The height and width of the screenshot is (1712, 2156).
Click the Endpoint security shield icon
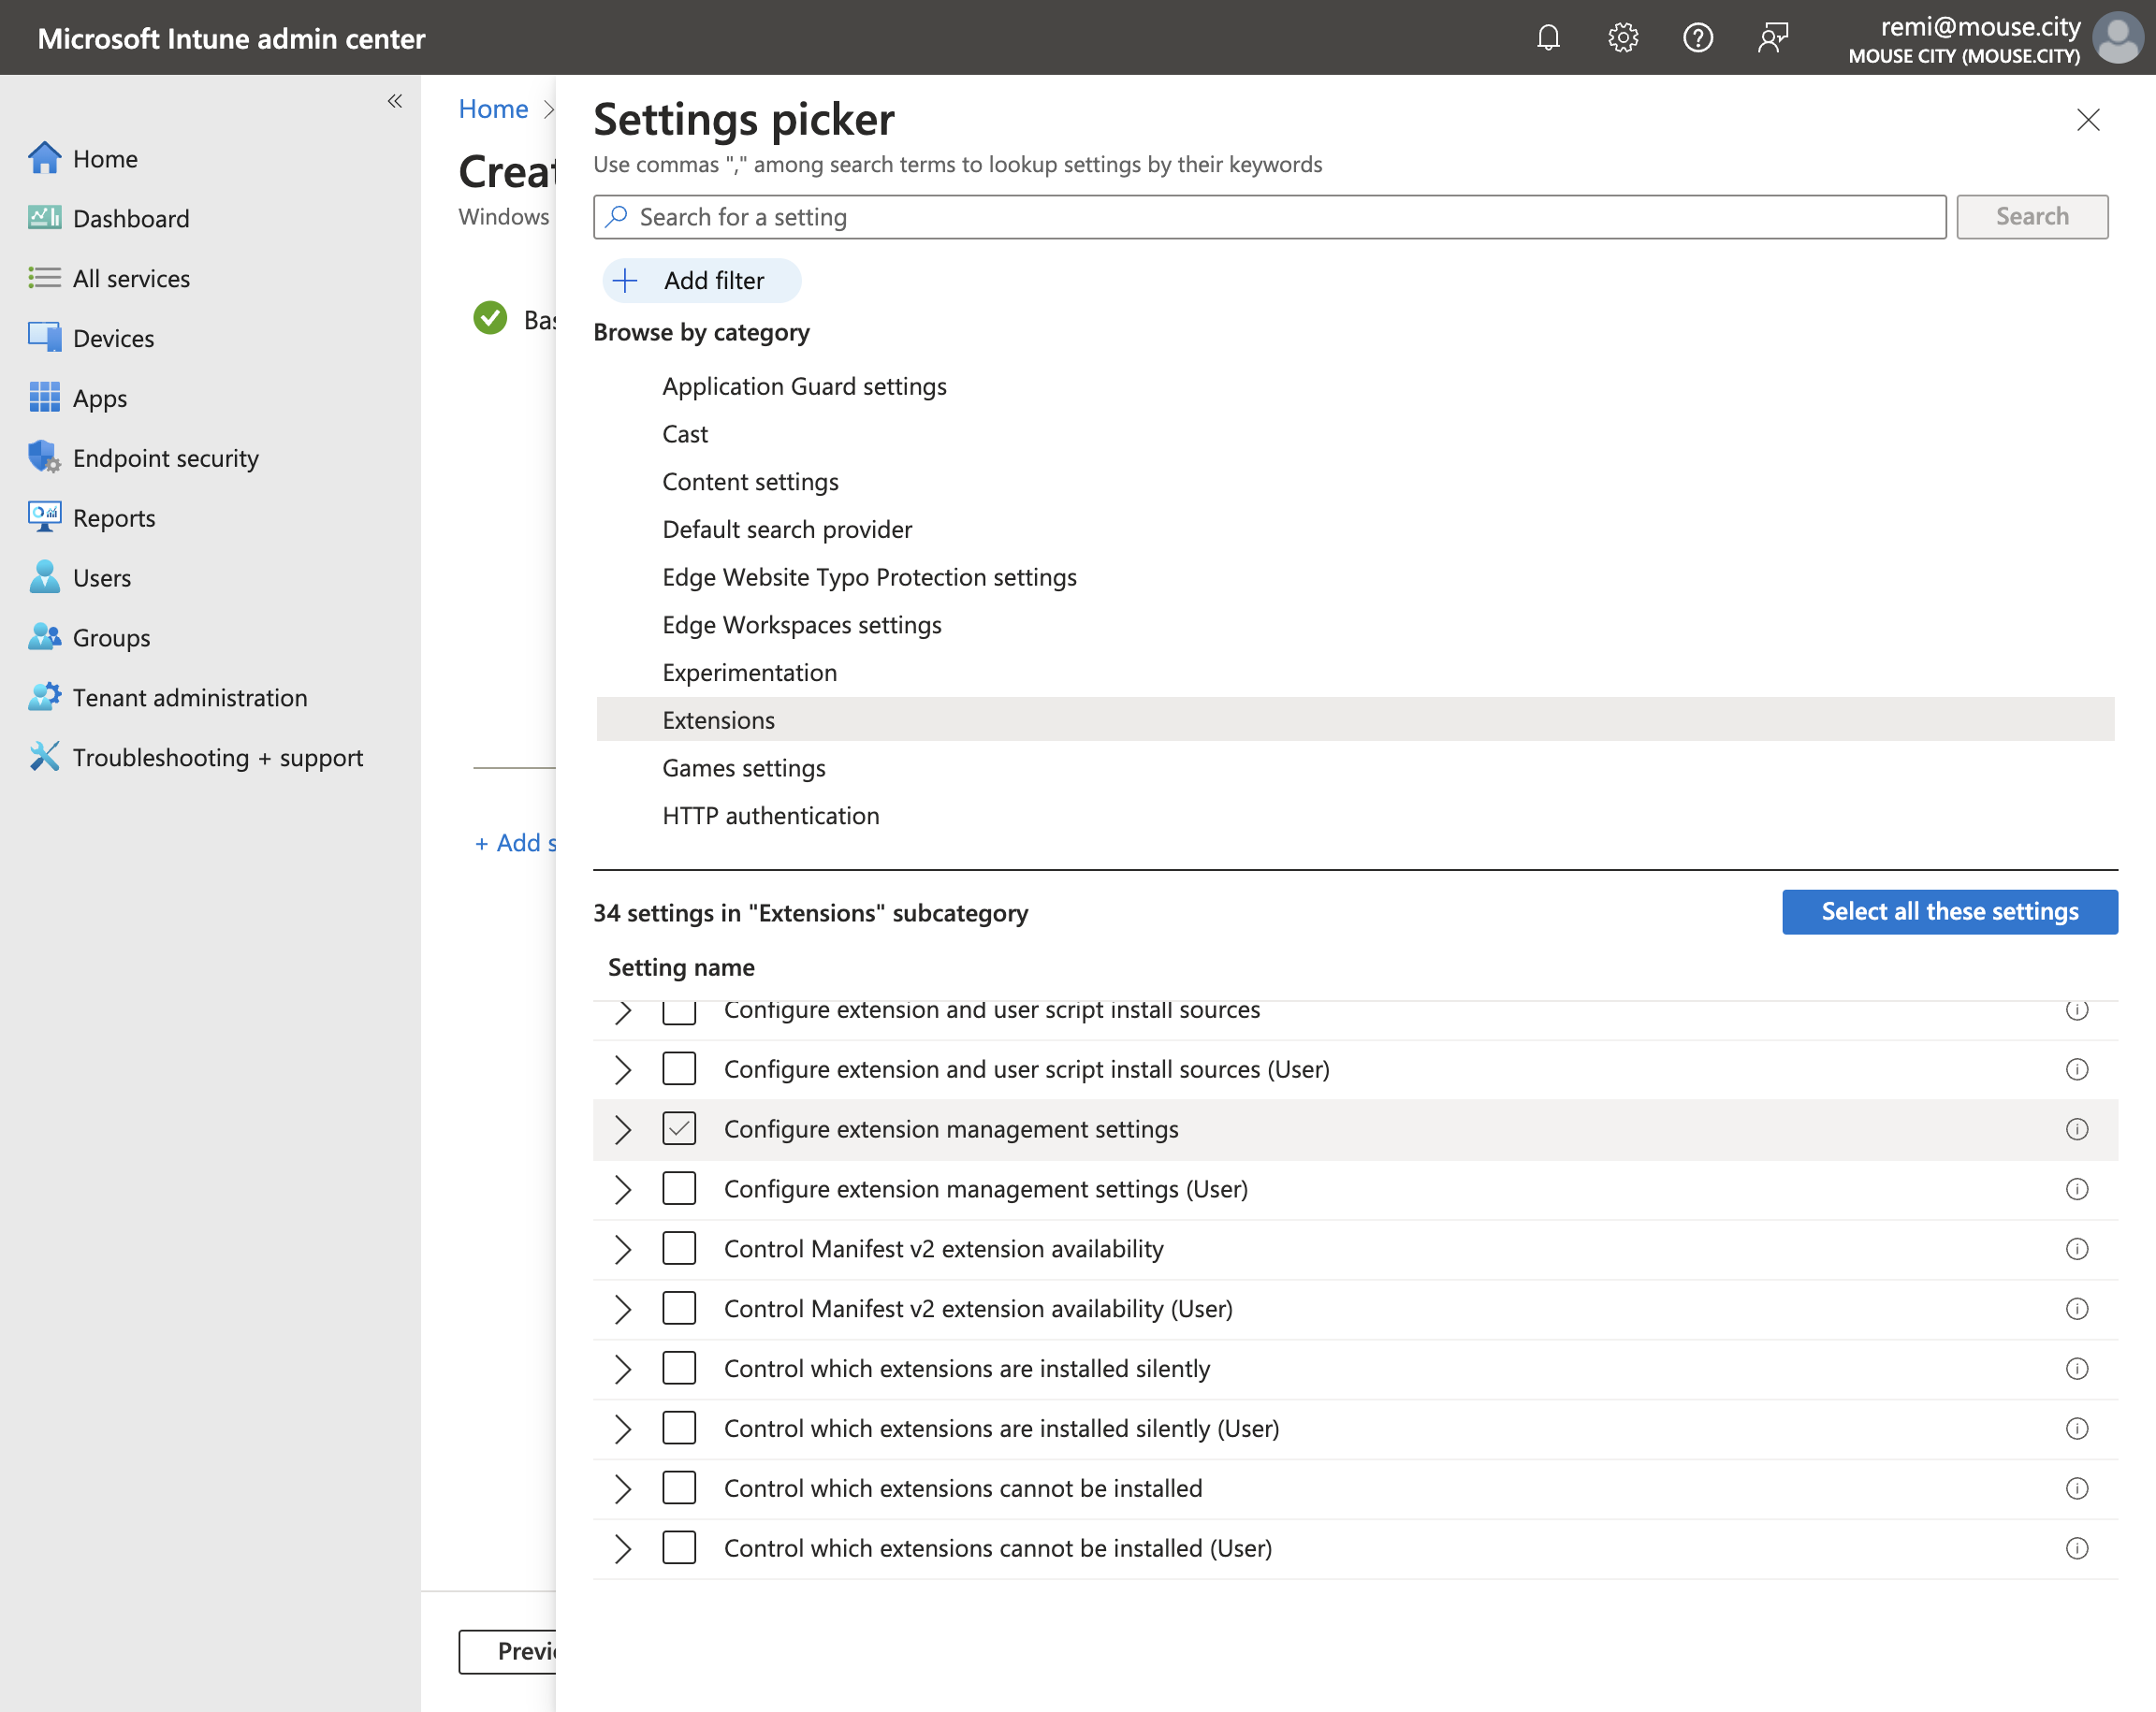coord(44,458)
